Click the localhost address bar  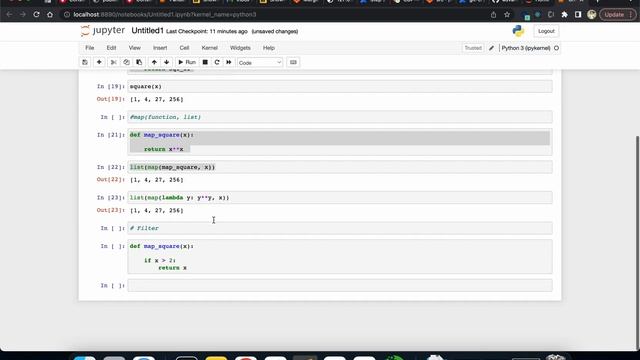coord(273,15)
